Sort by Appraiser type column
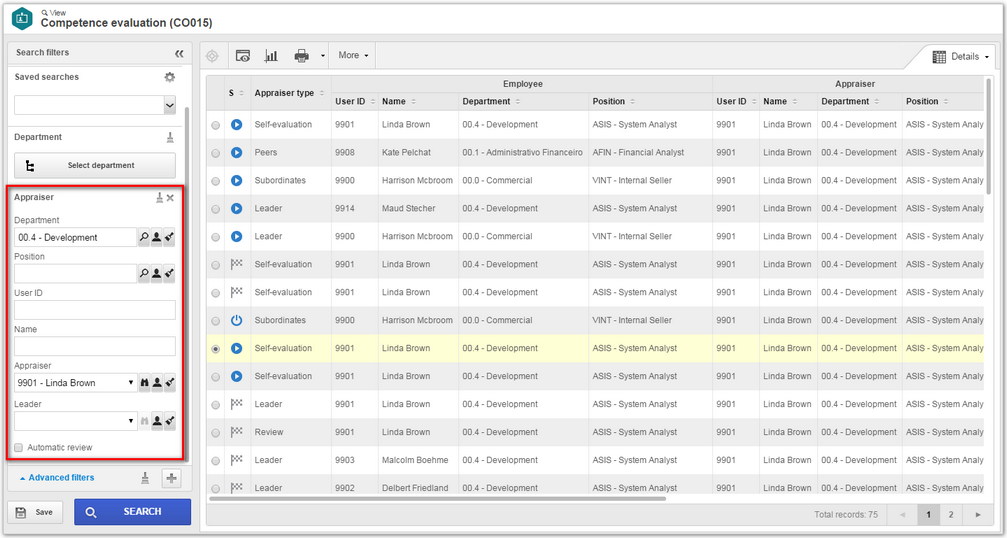Viewport: 1007px width, 538px height. coord(289,93)
